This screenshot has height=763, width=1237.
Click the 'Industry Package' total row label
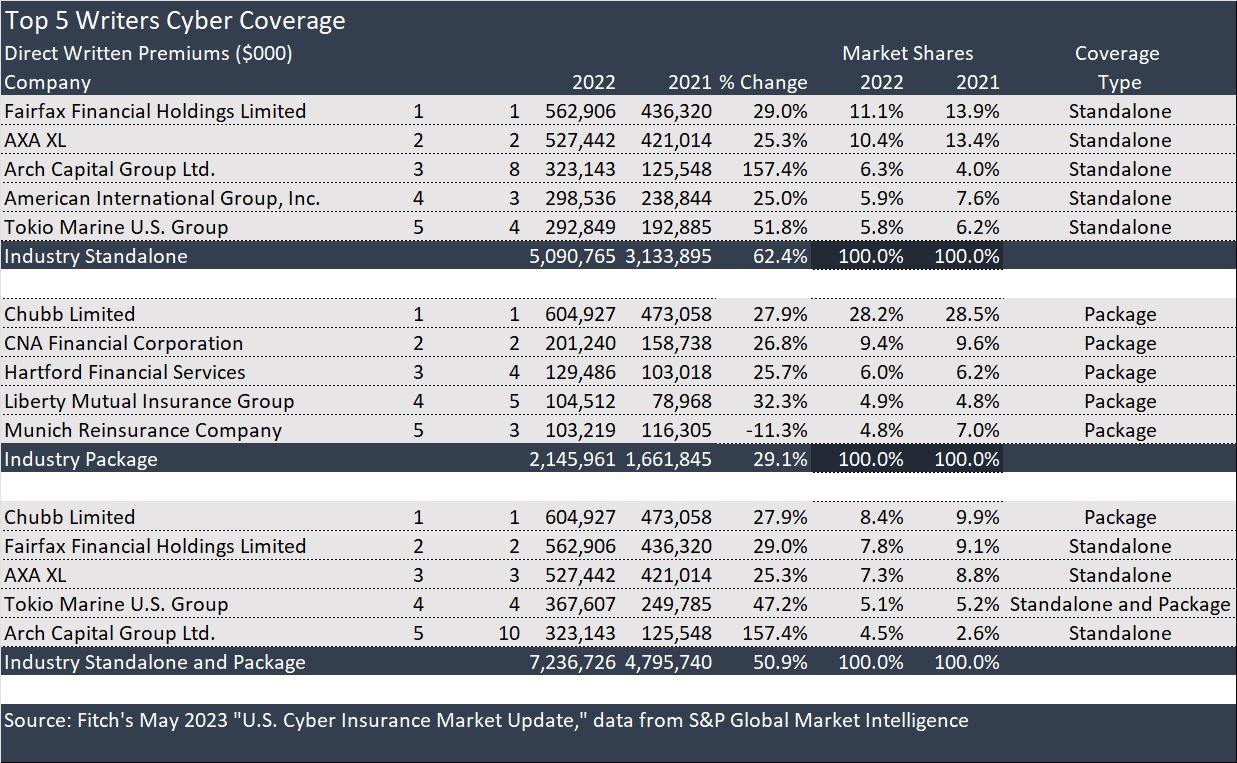click(x=81, y=459)
